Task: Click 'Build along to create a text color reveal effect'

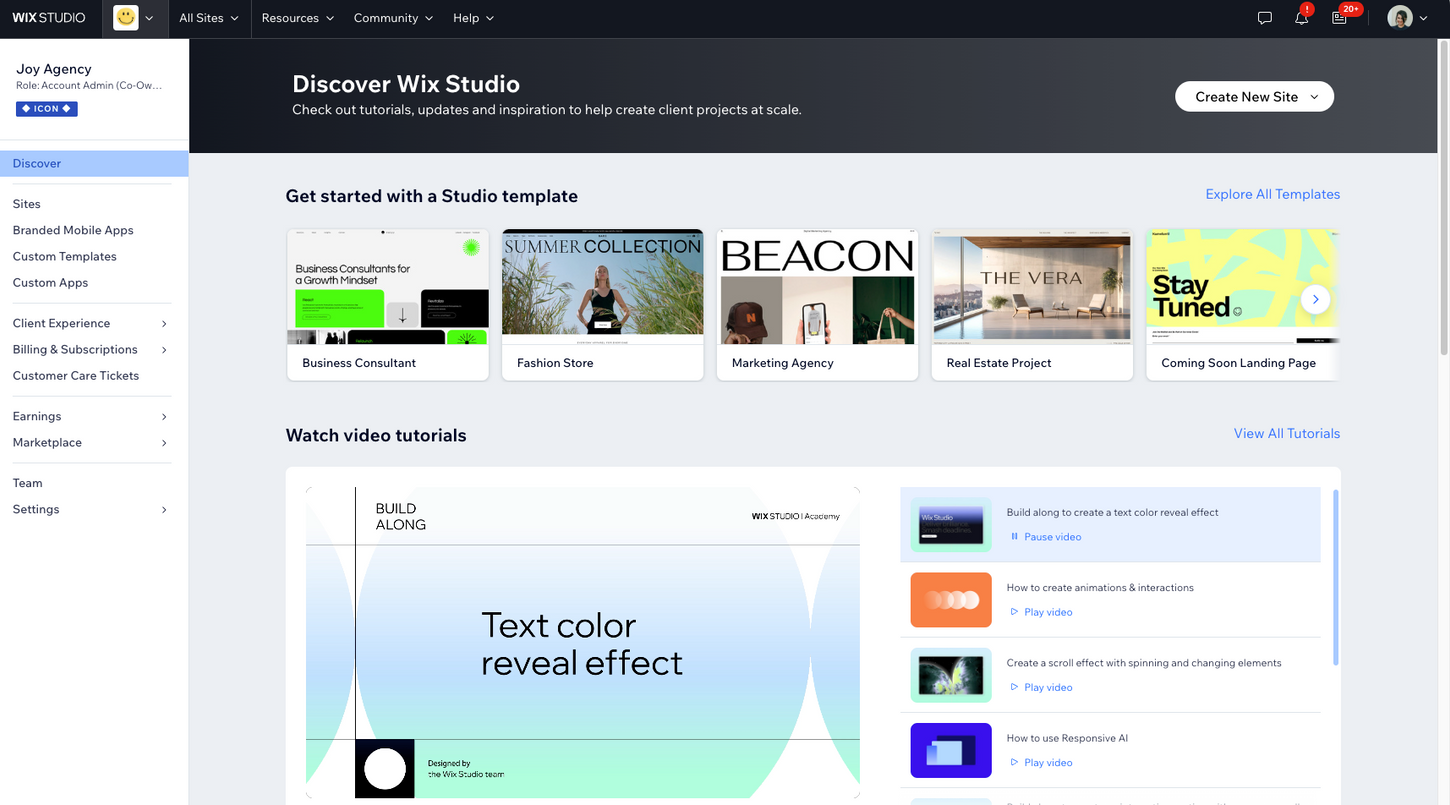Action: tap(1112, 512)
